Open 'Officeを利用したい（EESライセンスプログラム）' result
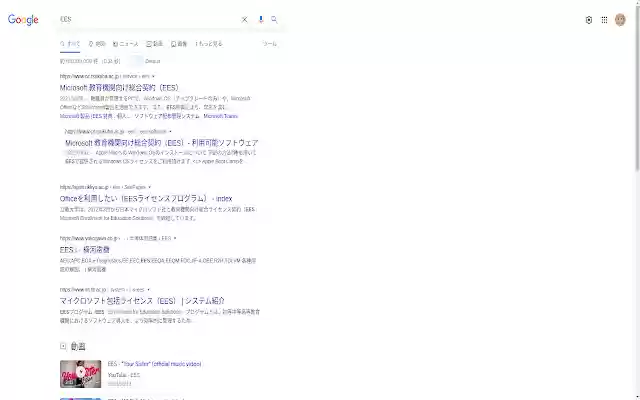Viewport: 640px width, 400px height. tap(146, 199)
